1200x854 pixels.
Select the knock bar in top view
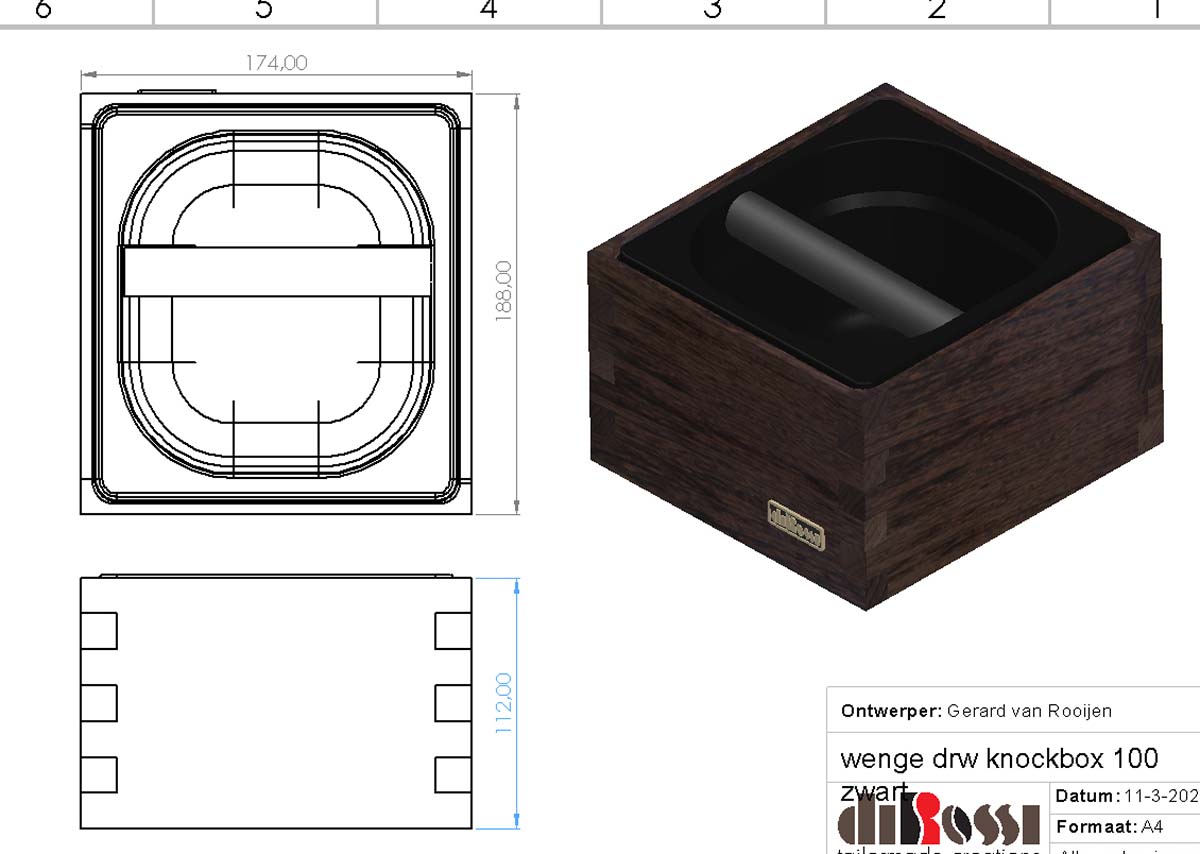coord(277,271)
